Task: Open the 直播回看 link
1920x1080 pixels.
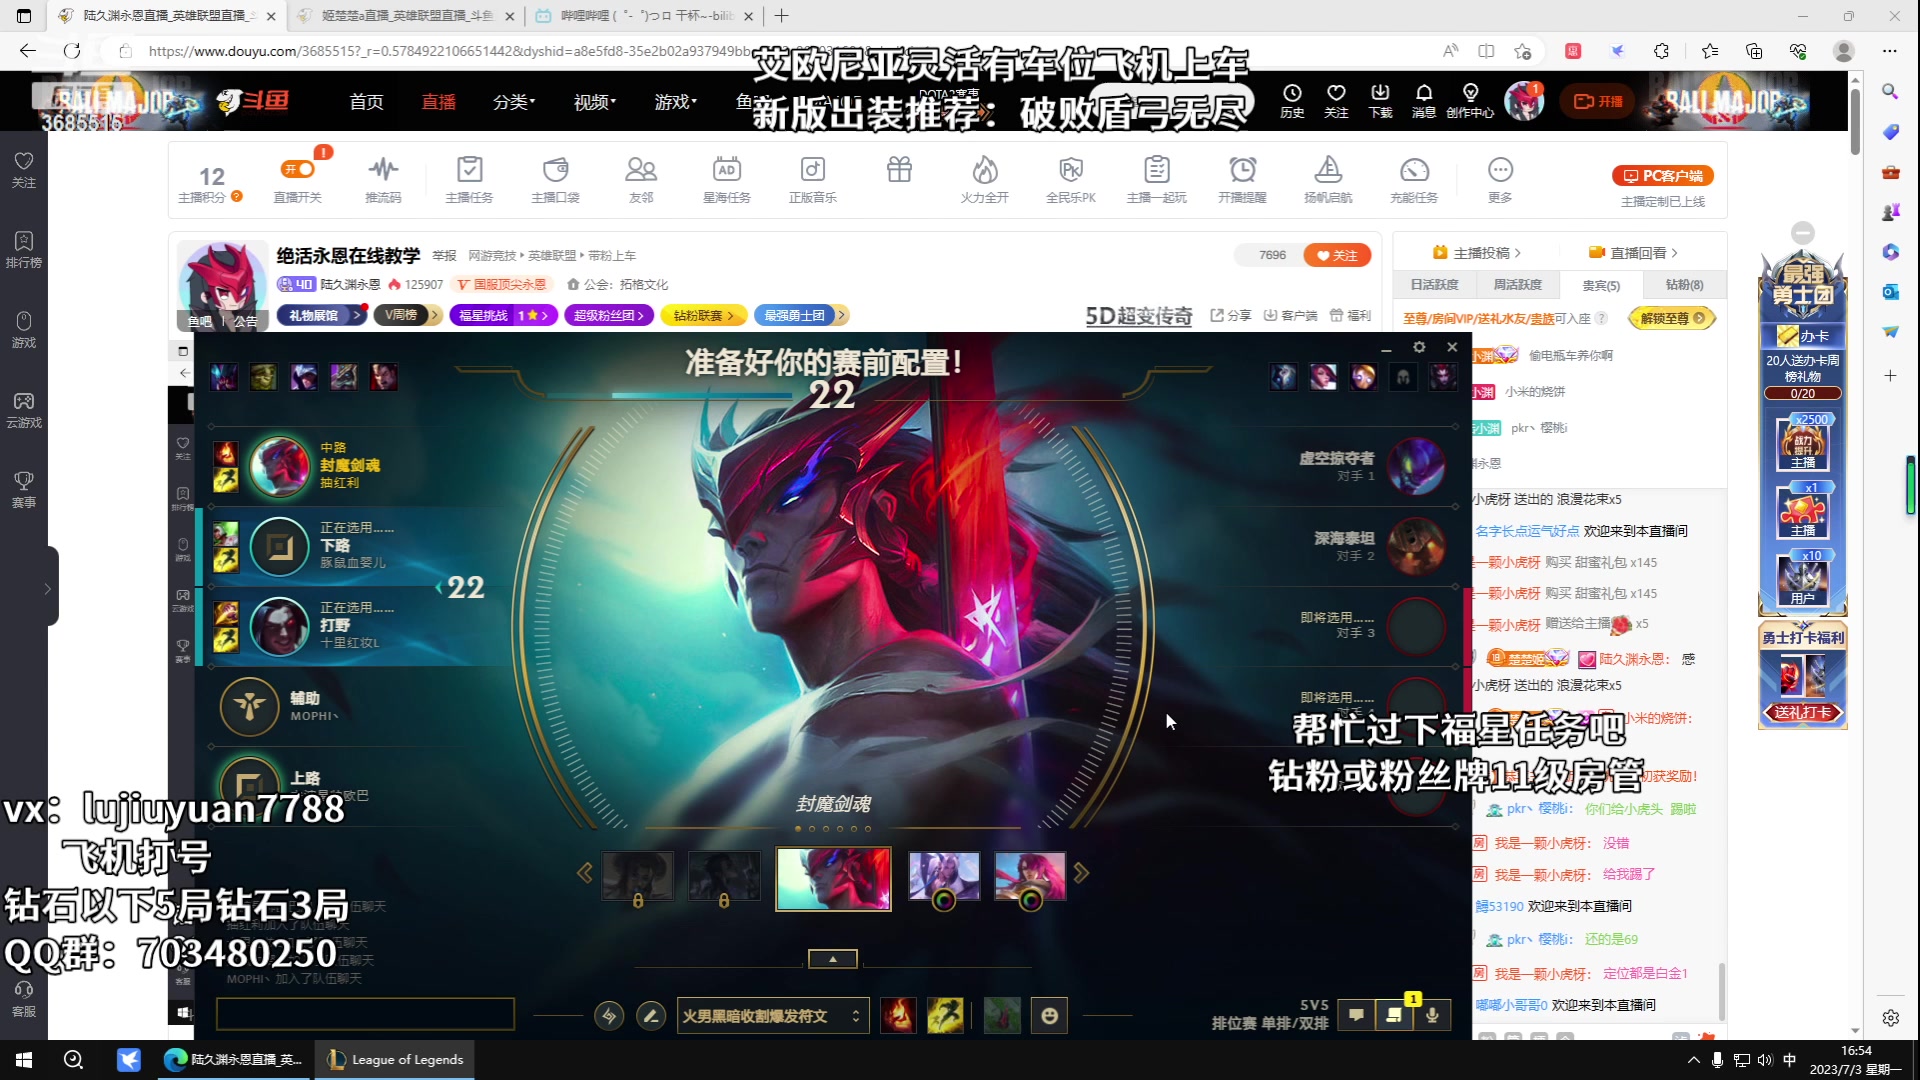Action: point(1633,253)
